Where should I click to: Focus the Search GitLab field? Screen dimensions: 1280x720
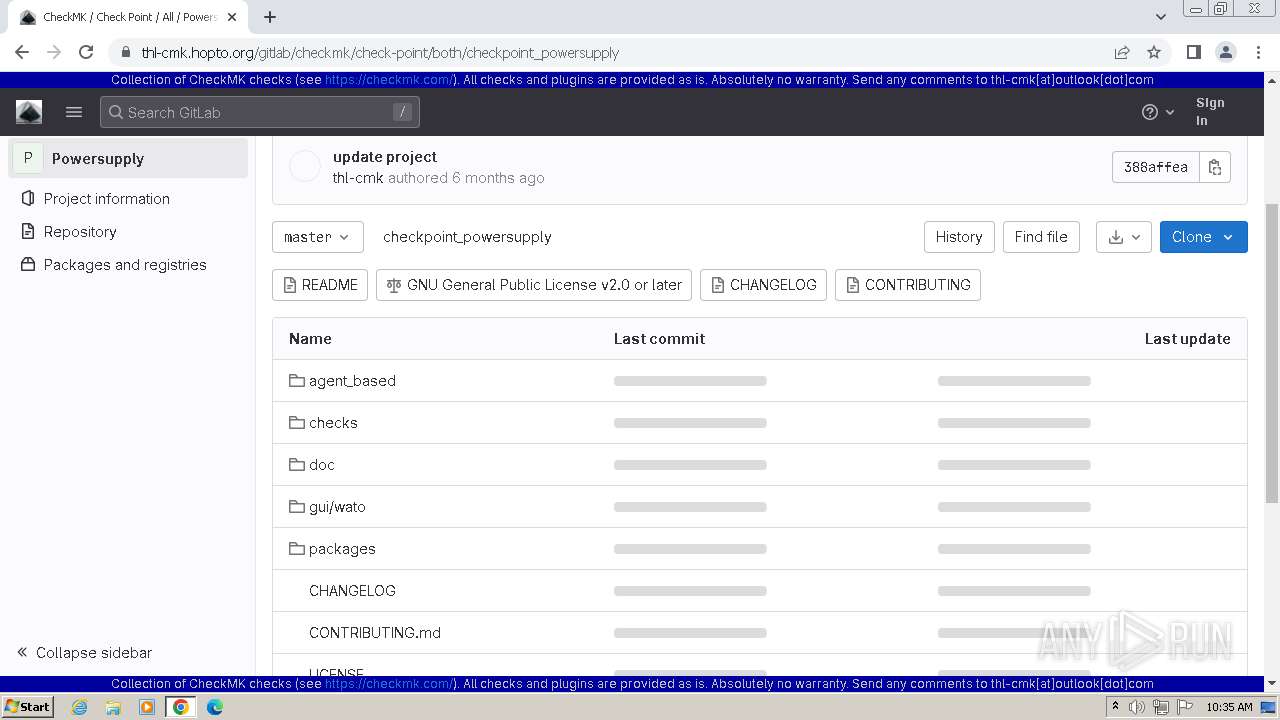260,112
